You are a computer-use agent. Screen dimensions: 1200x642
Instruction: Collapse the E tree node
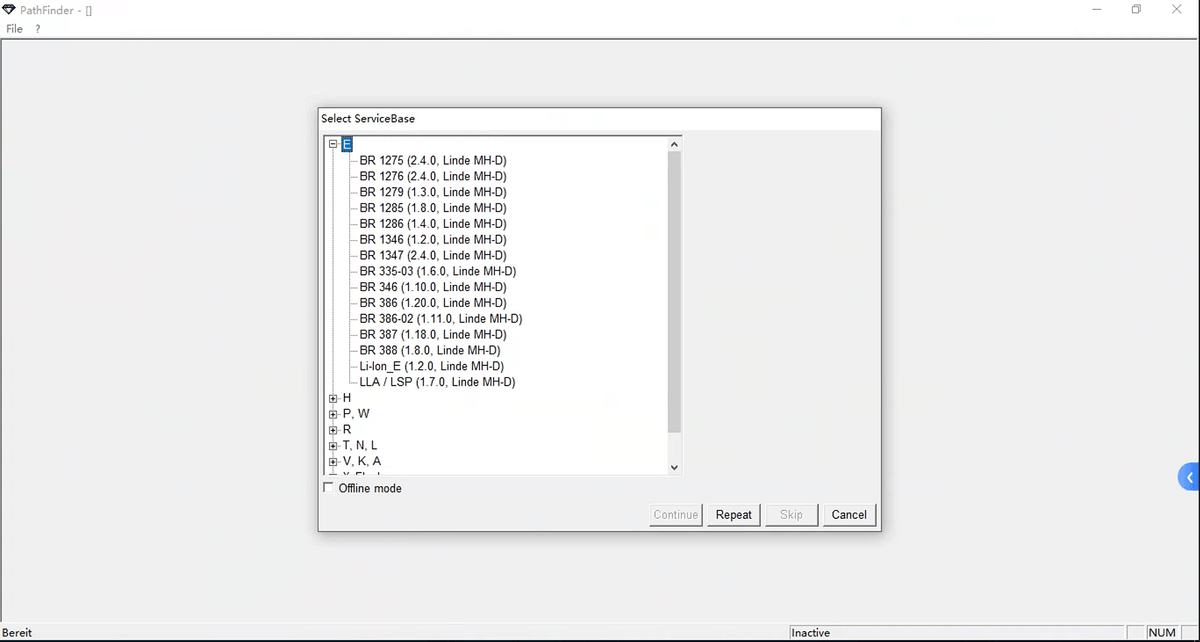(333, 144)
